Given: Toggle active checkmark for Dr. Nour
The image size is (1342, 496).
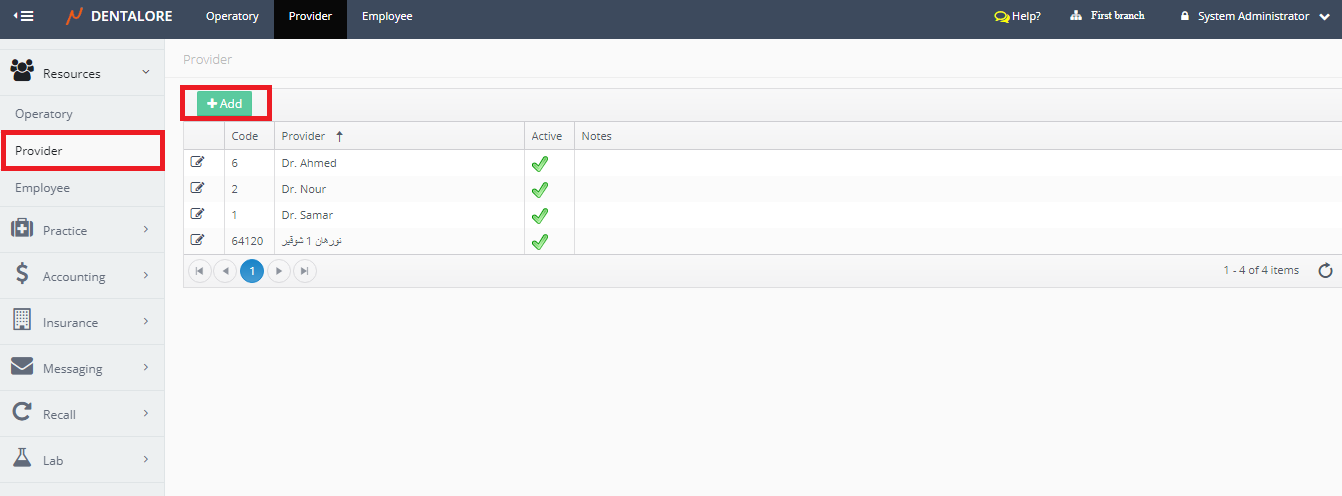Looking at the screenshot, I should pos(539,189).
